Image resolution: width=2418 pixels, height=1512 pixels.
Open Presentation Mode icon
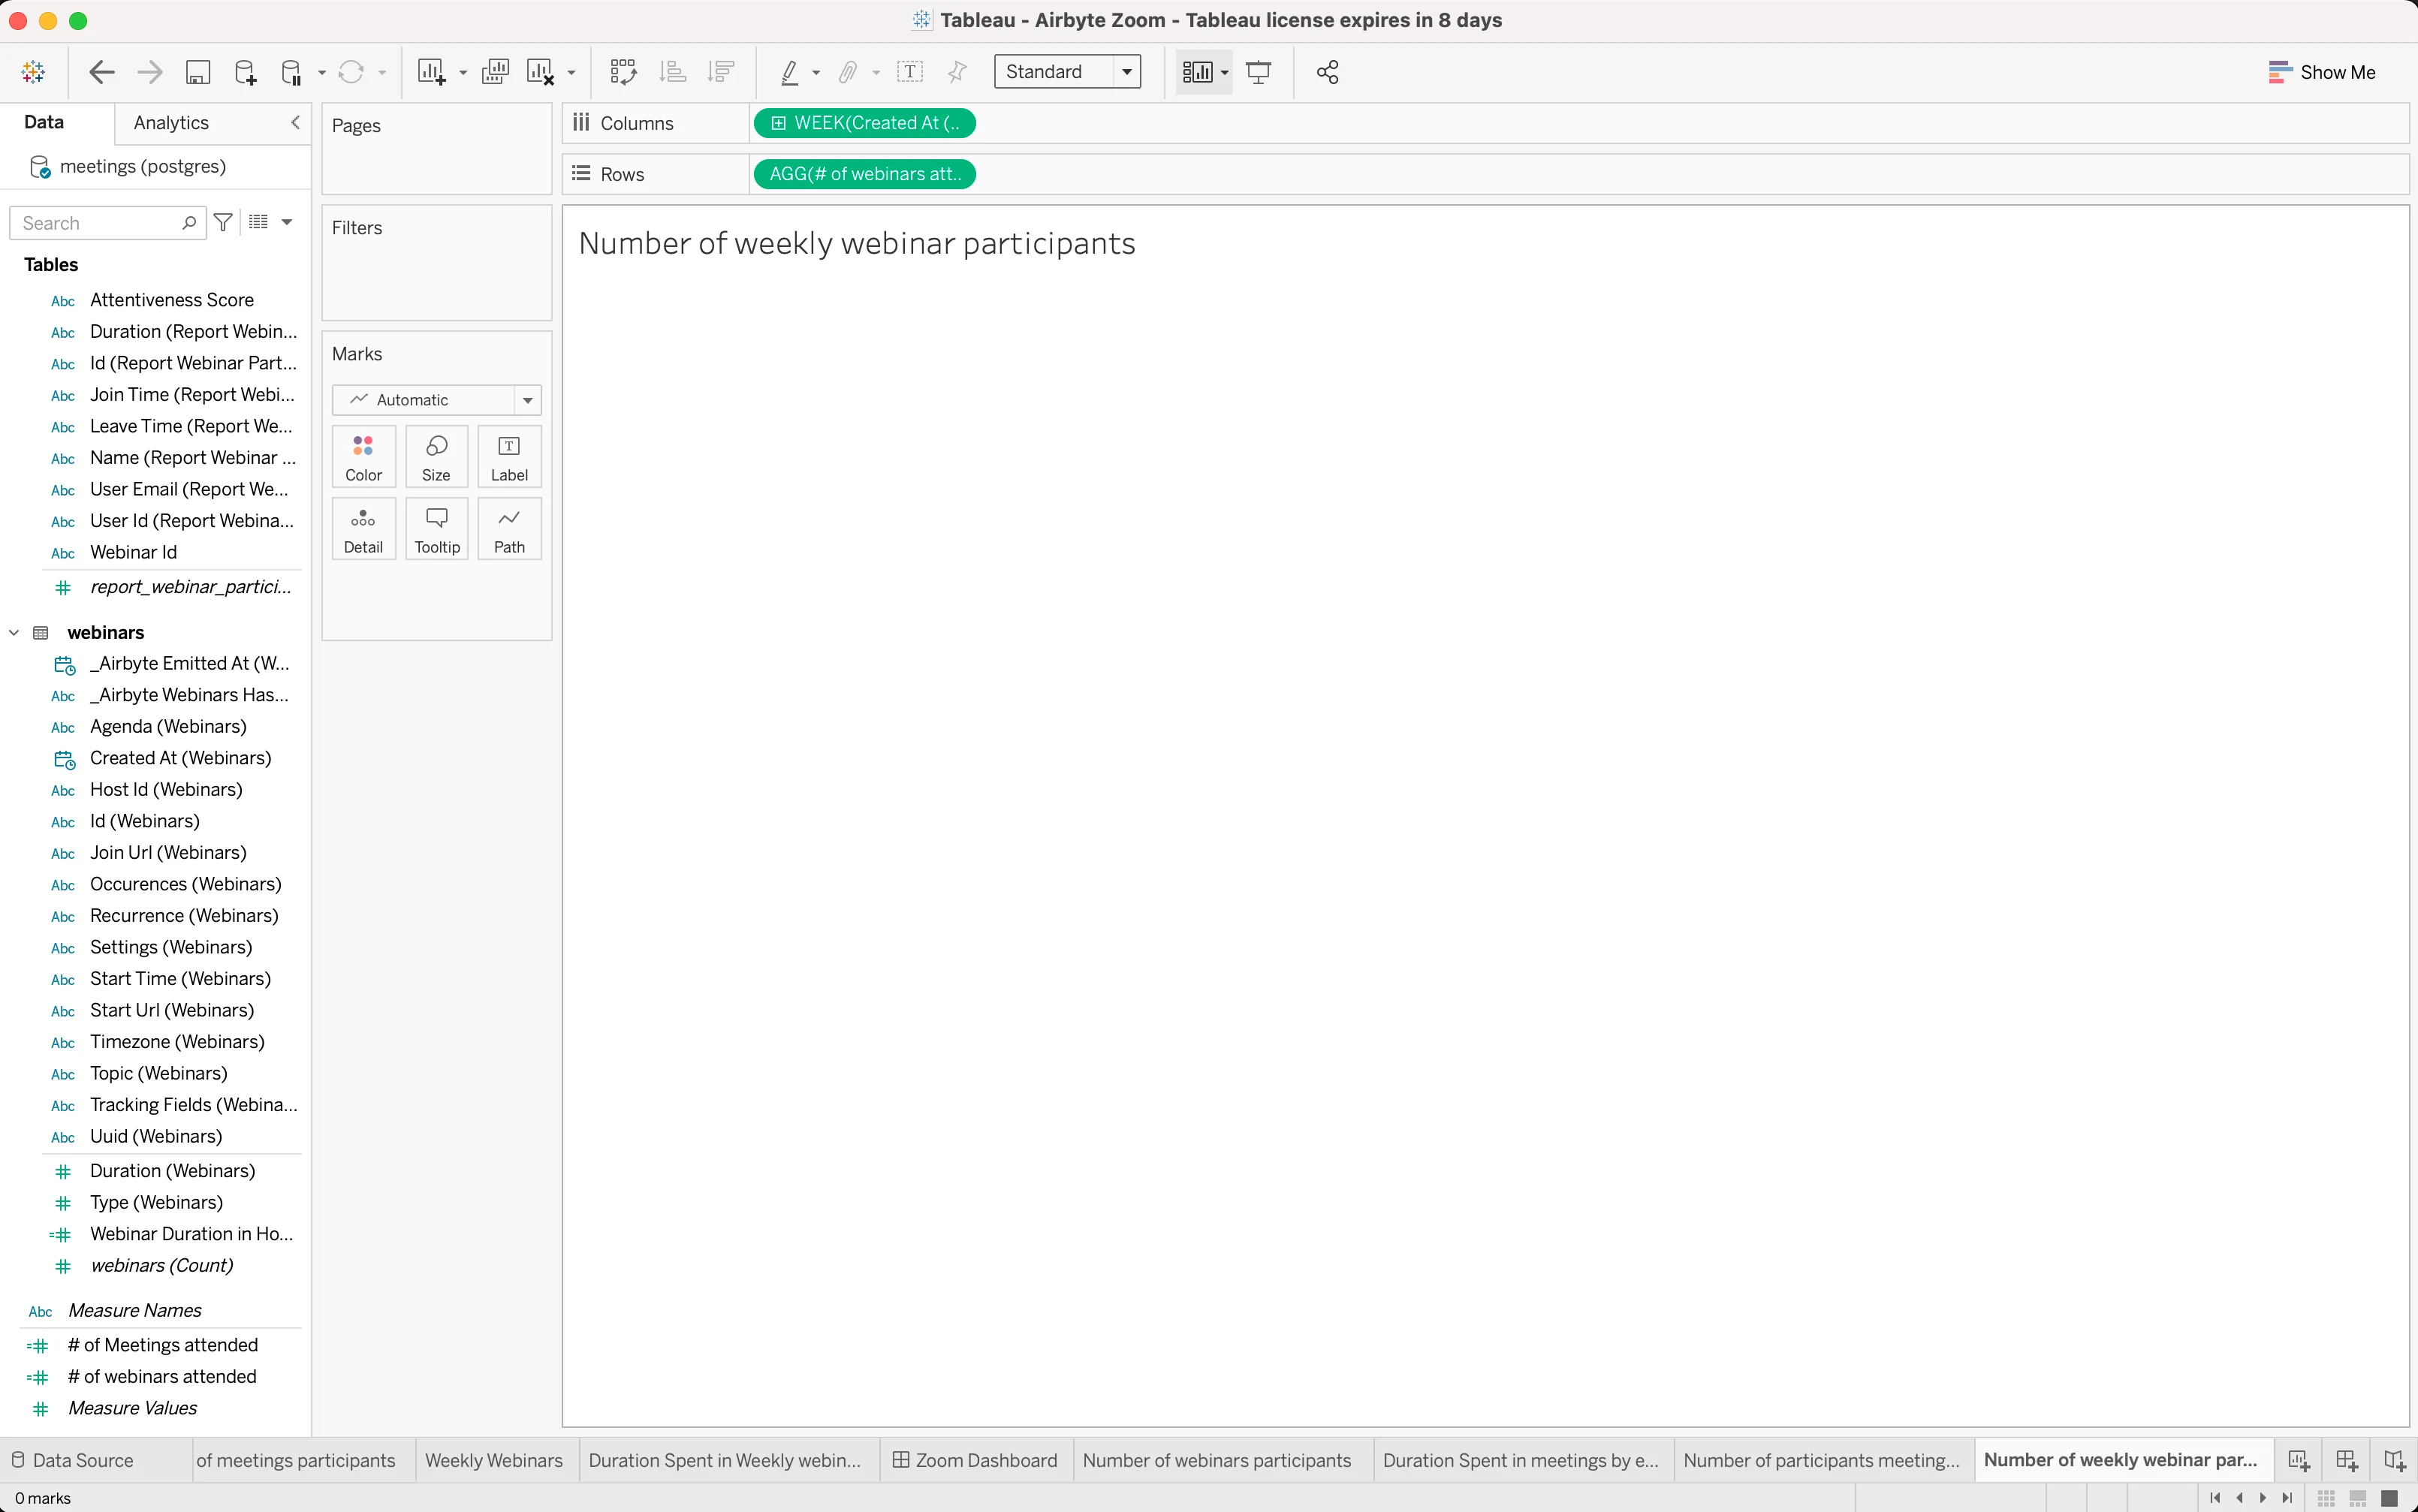pyautogui.click(x=1259, y=72)
